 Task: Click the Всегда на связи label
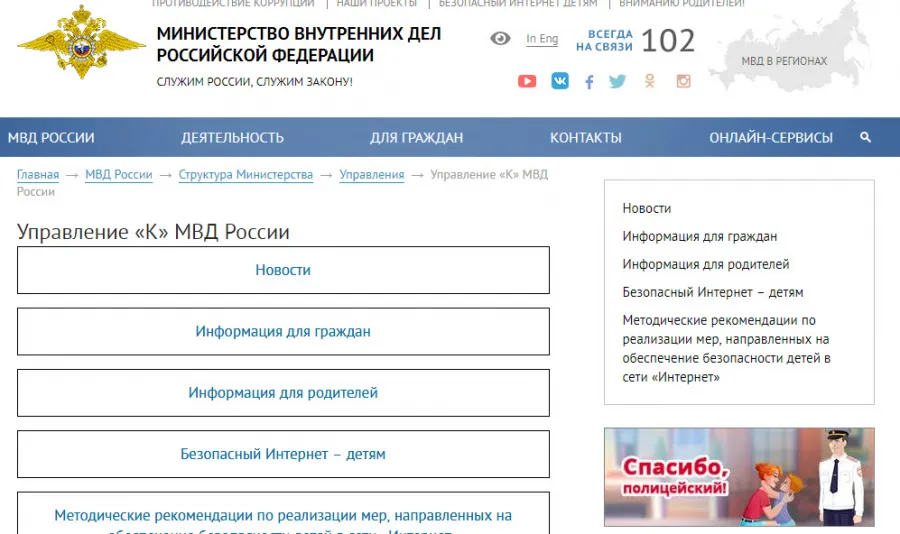pyautogui.click(x=604, y=41)
